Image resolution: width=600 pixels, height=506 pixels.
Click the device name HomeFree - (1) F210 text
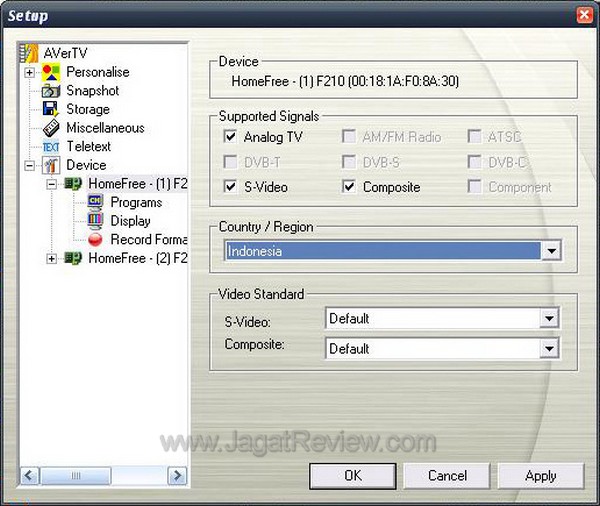click(345, 81)
